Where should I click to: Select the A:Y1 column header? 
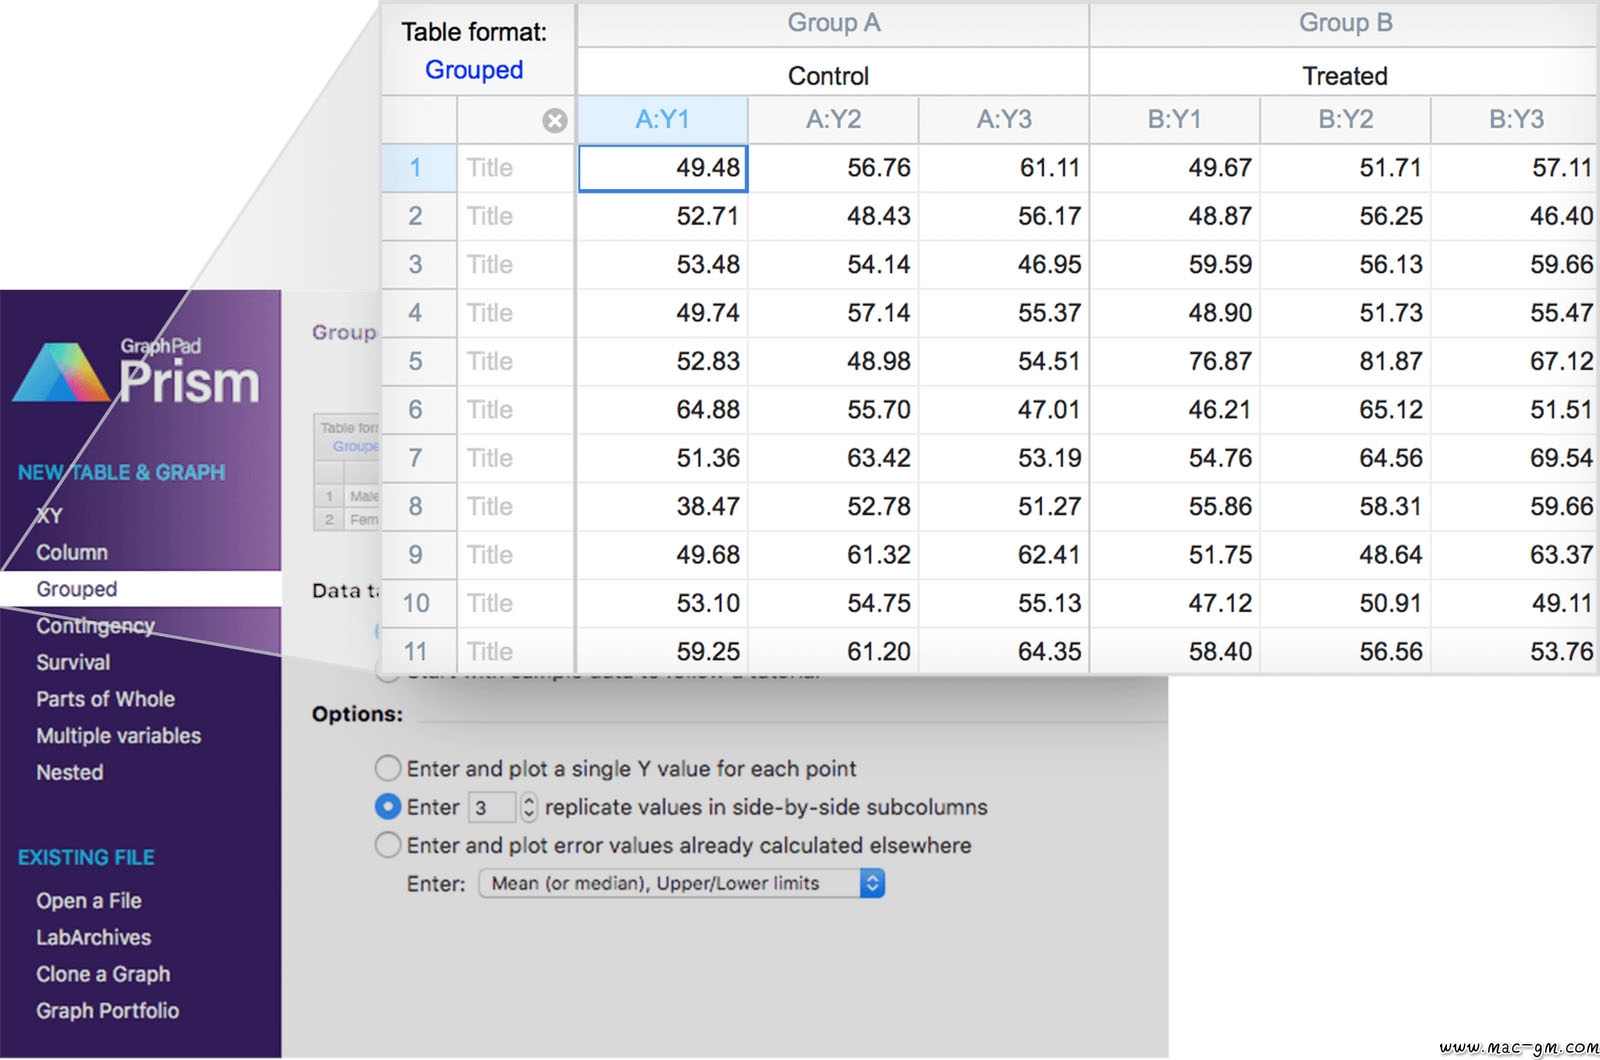[x=662, y=120]
